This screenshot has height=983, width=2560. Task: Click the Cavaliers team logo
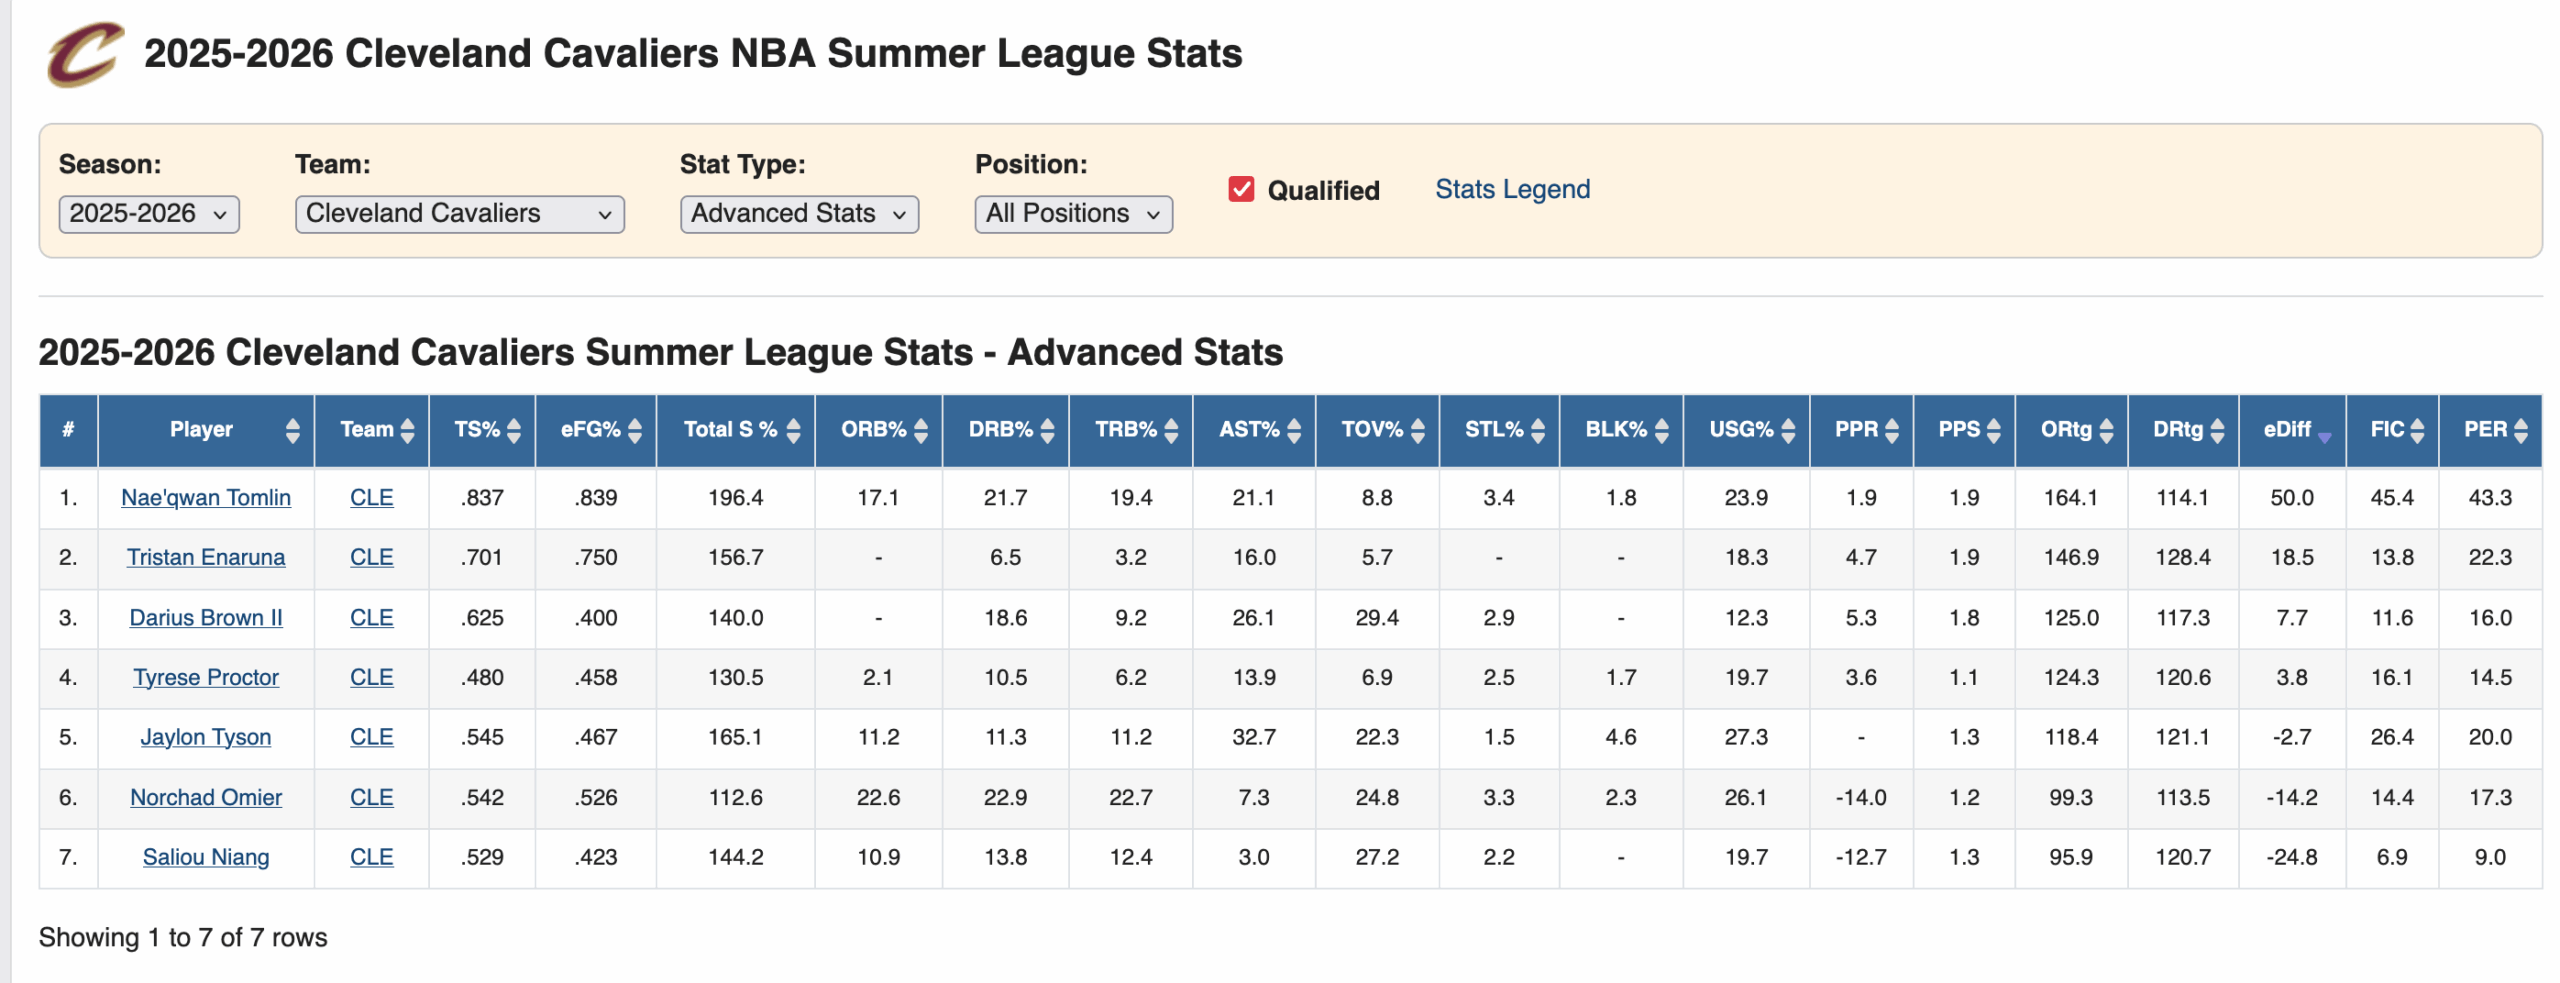[85, 54]
